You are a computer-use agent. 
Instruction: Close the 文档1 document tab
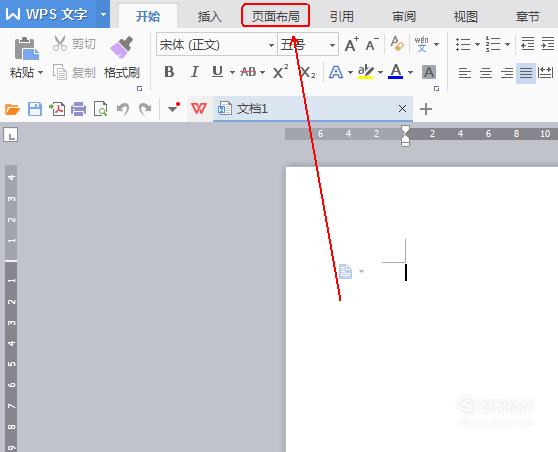(x=402, y=109)
